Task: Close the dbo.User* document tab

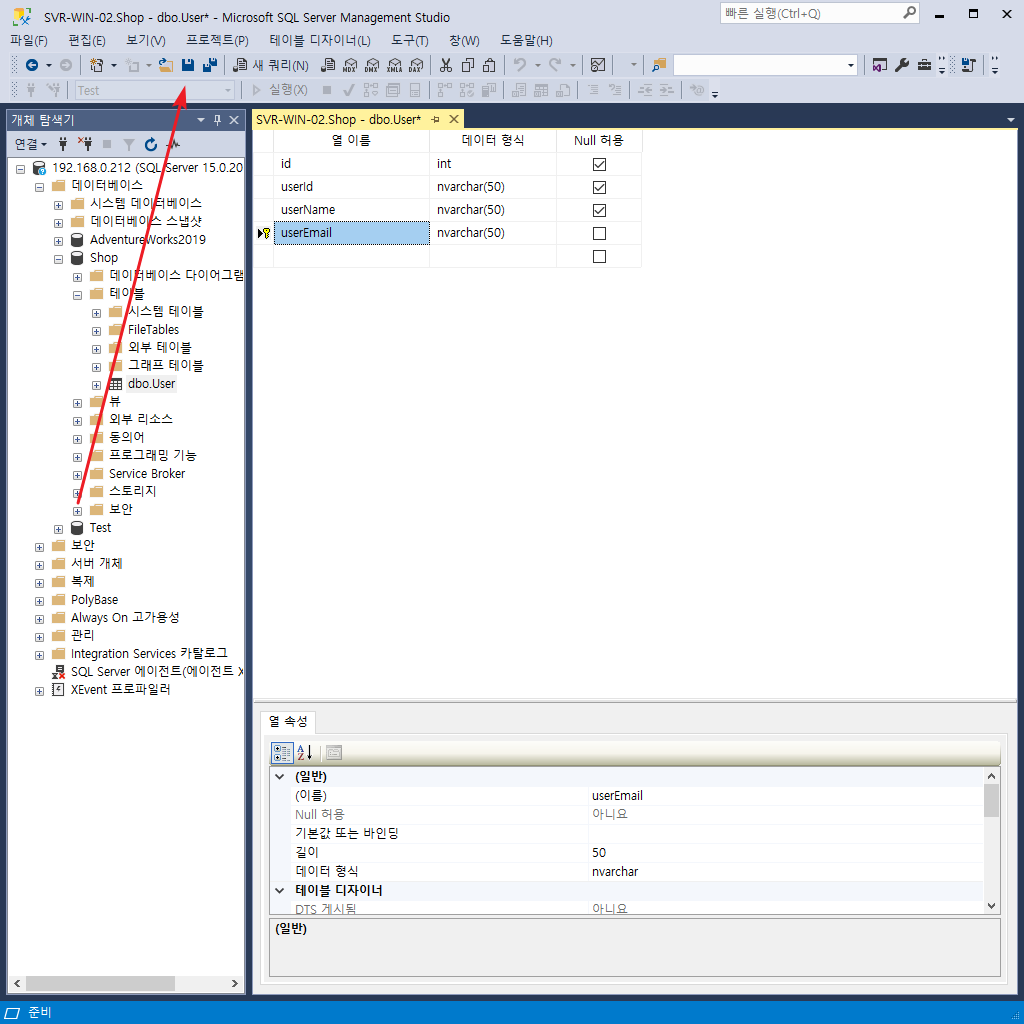Action: tap(454, 120)
